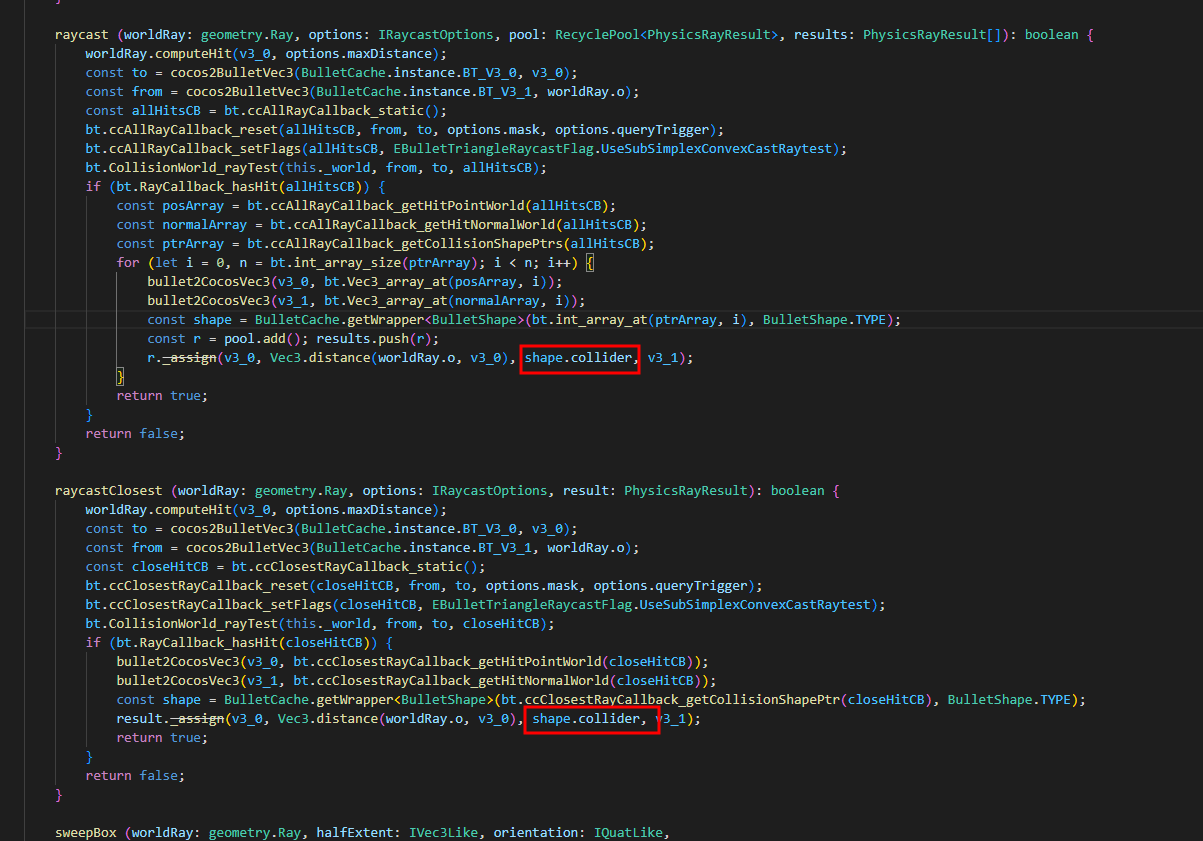Click result: PhysicsRayResult parameter in raycastClosest
This screenshot has width=1203, height=841.
(655, 490)
